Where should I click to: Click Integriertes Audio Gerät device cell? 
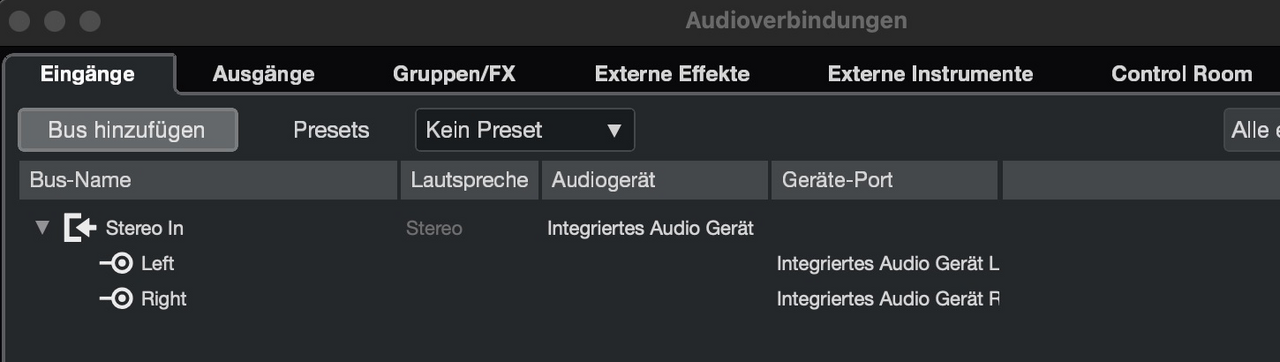pos(650,228)
